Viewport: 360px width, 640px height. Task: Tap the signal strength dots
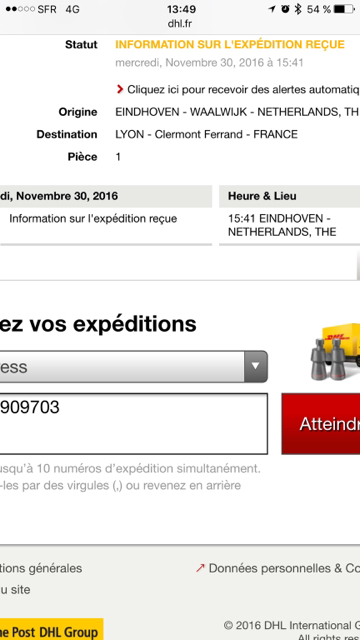click(x=20, y=9)
